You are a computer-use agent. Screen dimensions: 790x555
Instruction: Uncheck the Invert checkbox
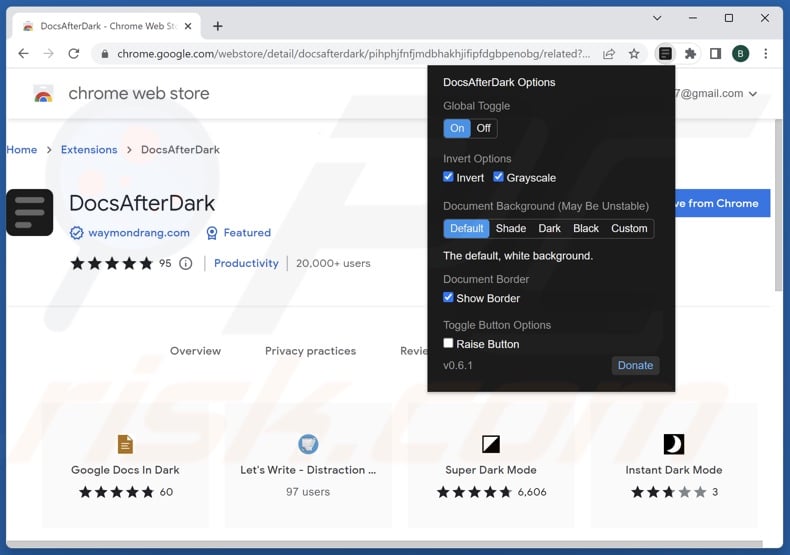pyautogui.click(x=448, y=177)
